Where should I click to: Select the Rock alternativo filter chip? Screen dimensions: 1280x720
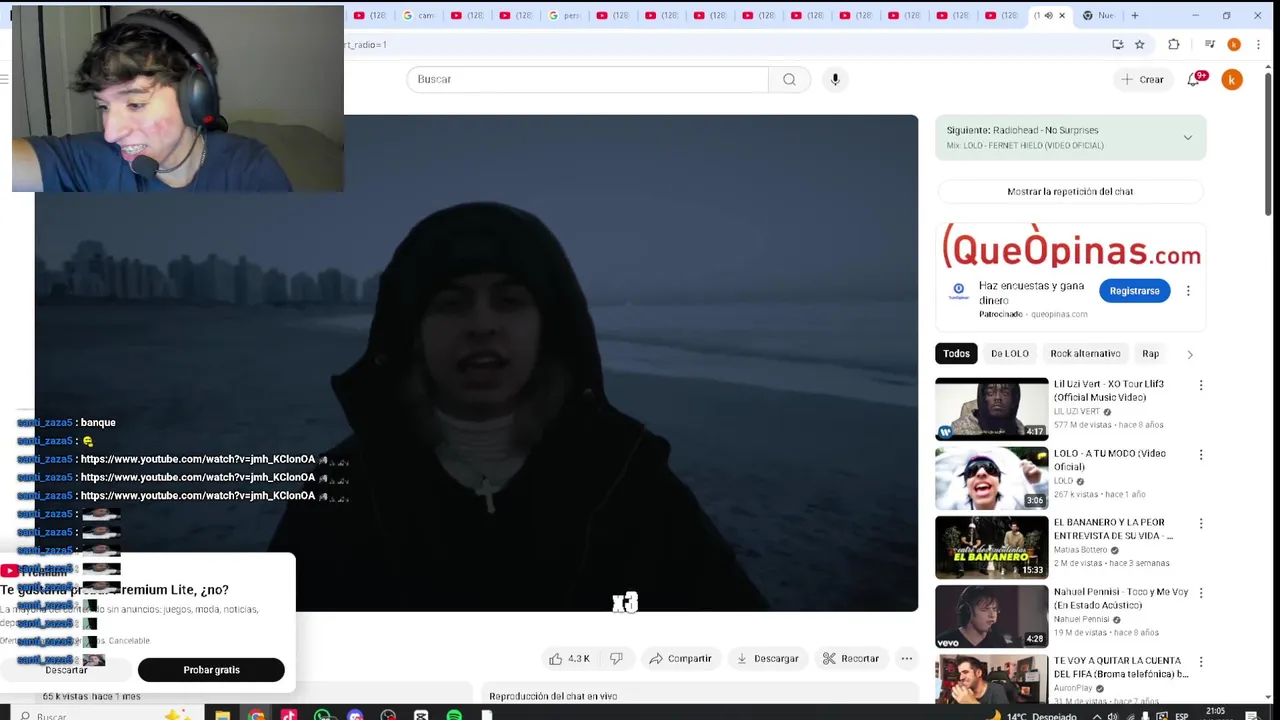coord(1085,353)
